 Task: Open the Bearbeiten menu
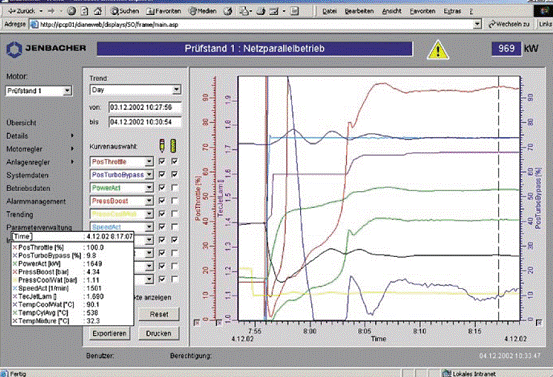point(359,11)
